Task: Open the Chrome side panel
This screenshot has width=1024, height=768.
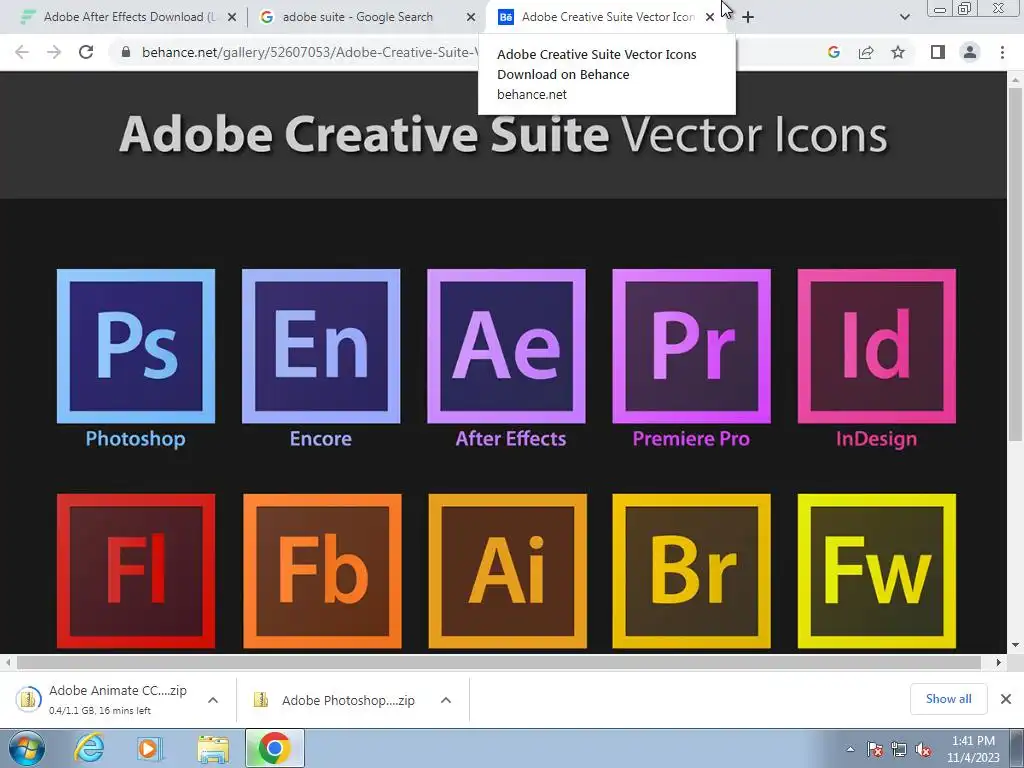Action: 938,52
